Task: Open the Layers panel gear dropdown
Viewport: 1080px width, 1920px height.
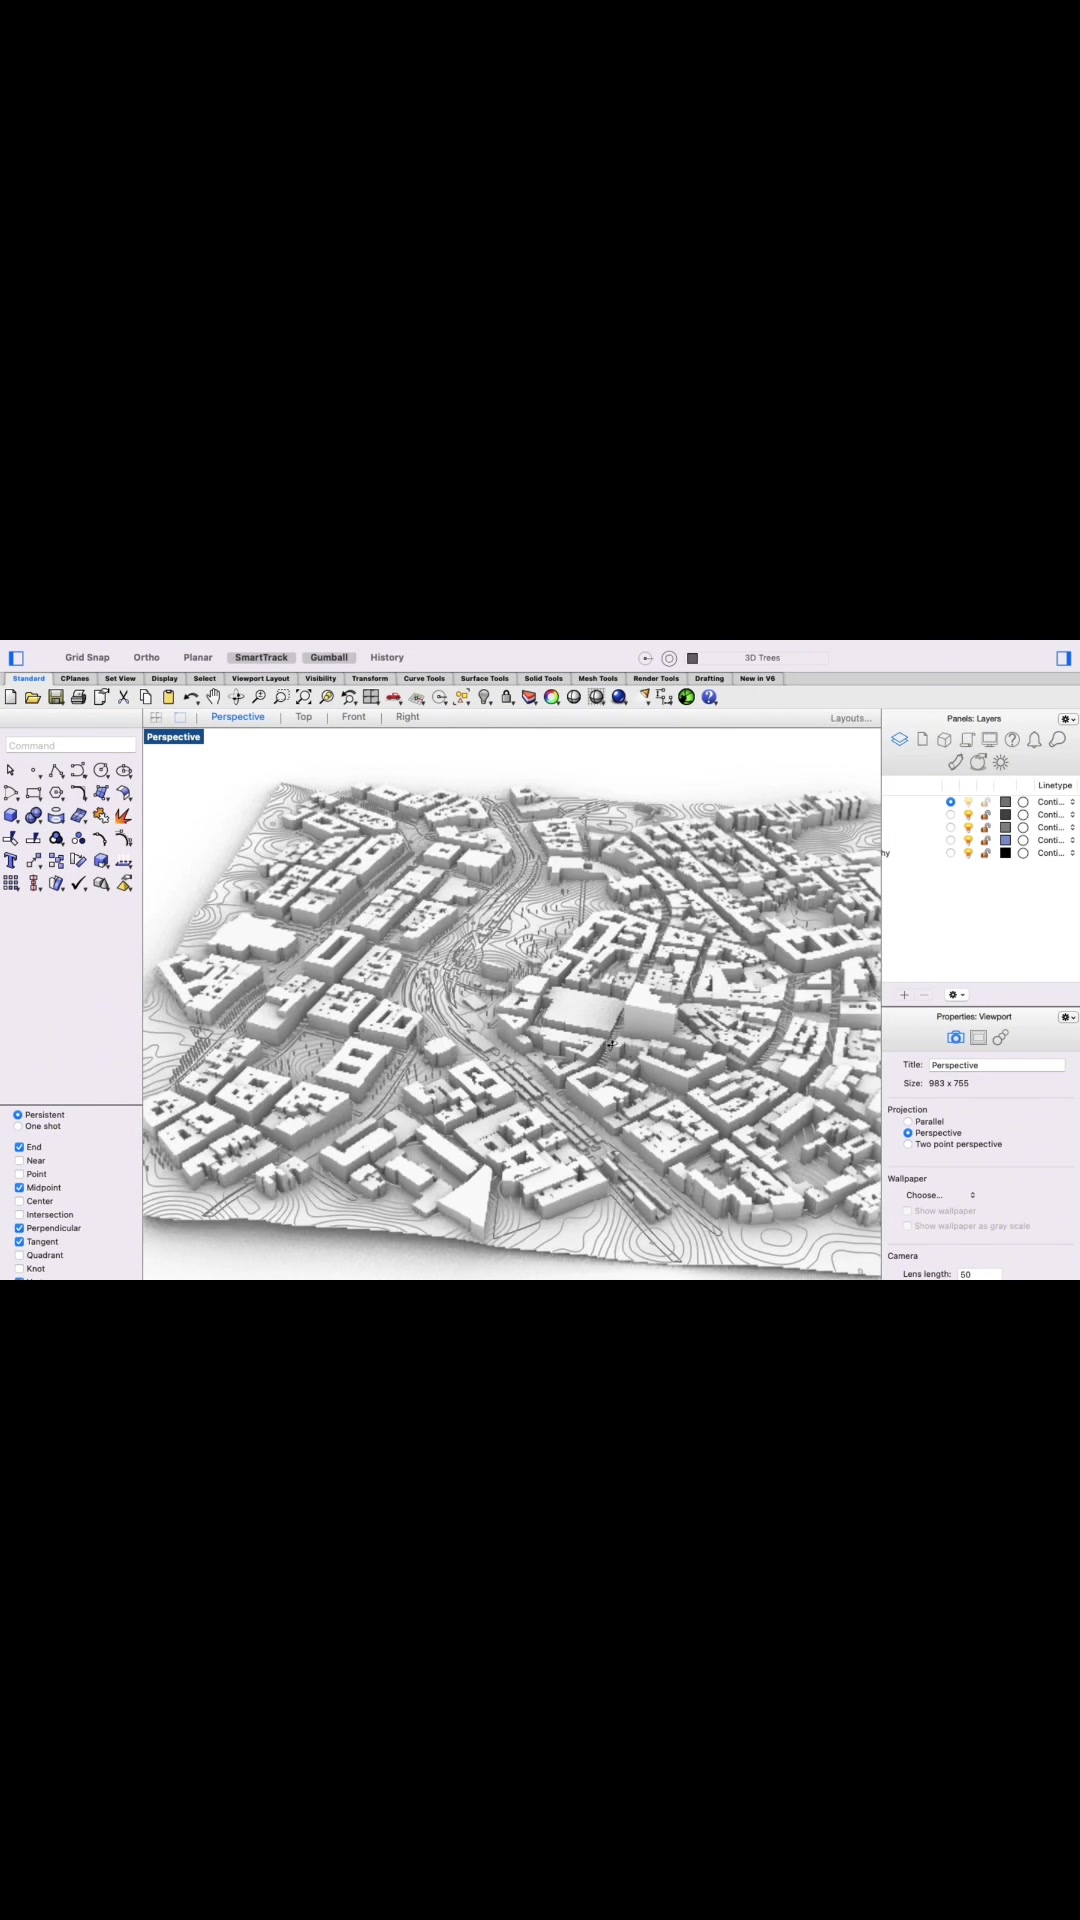Action: tap(1068, 719)
